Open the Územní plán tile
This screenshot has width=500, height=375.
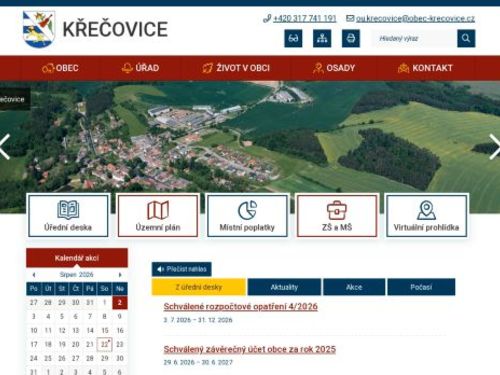[x=158, y=216]
